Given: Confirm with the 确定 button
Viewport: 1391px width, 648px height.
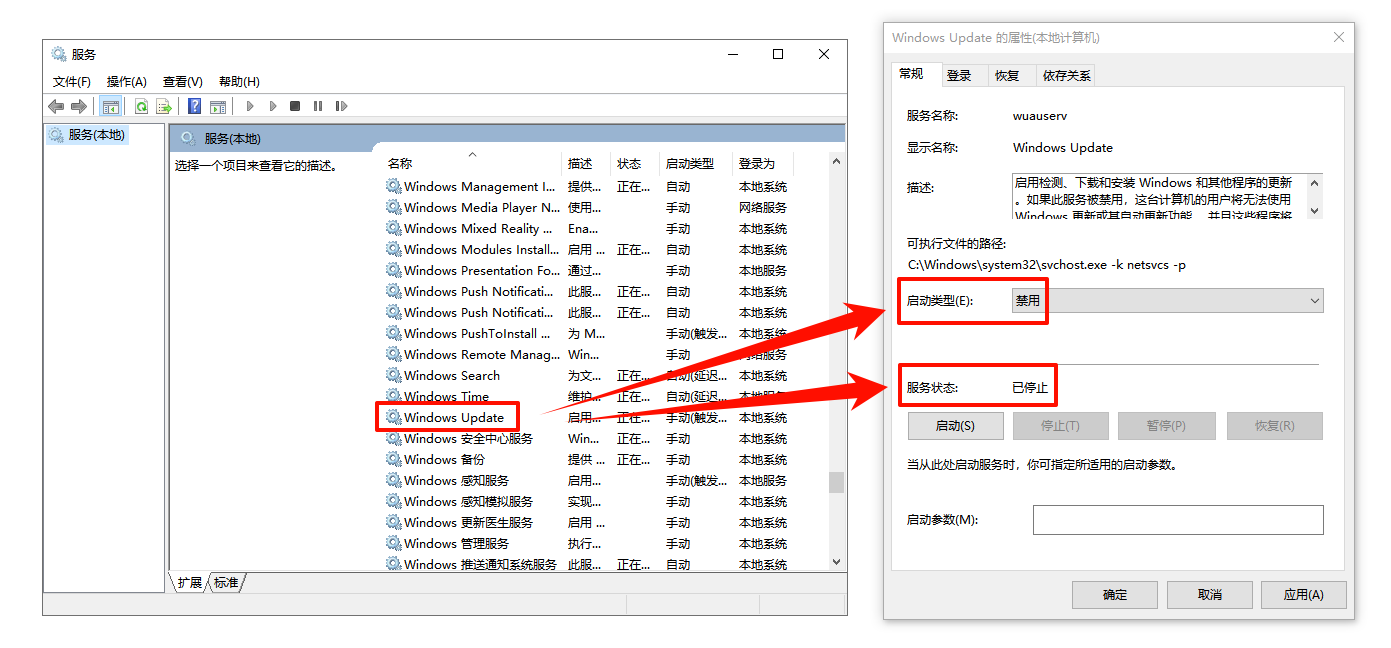Looking at the screenshot, I should click(1114, 594).
